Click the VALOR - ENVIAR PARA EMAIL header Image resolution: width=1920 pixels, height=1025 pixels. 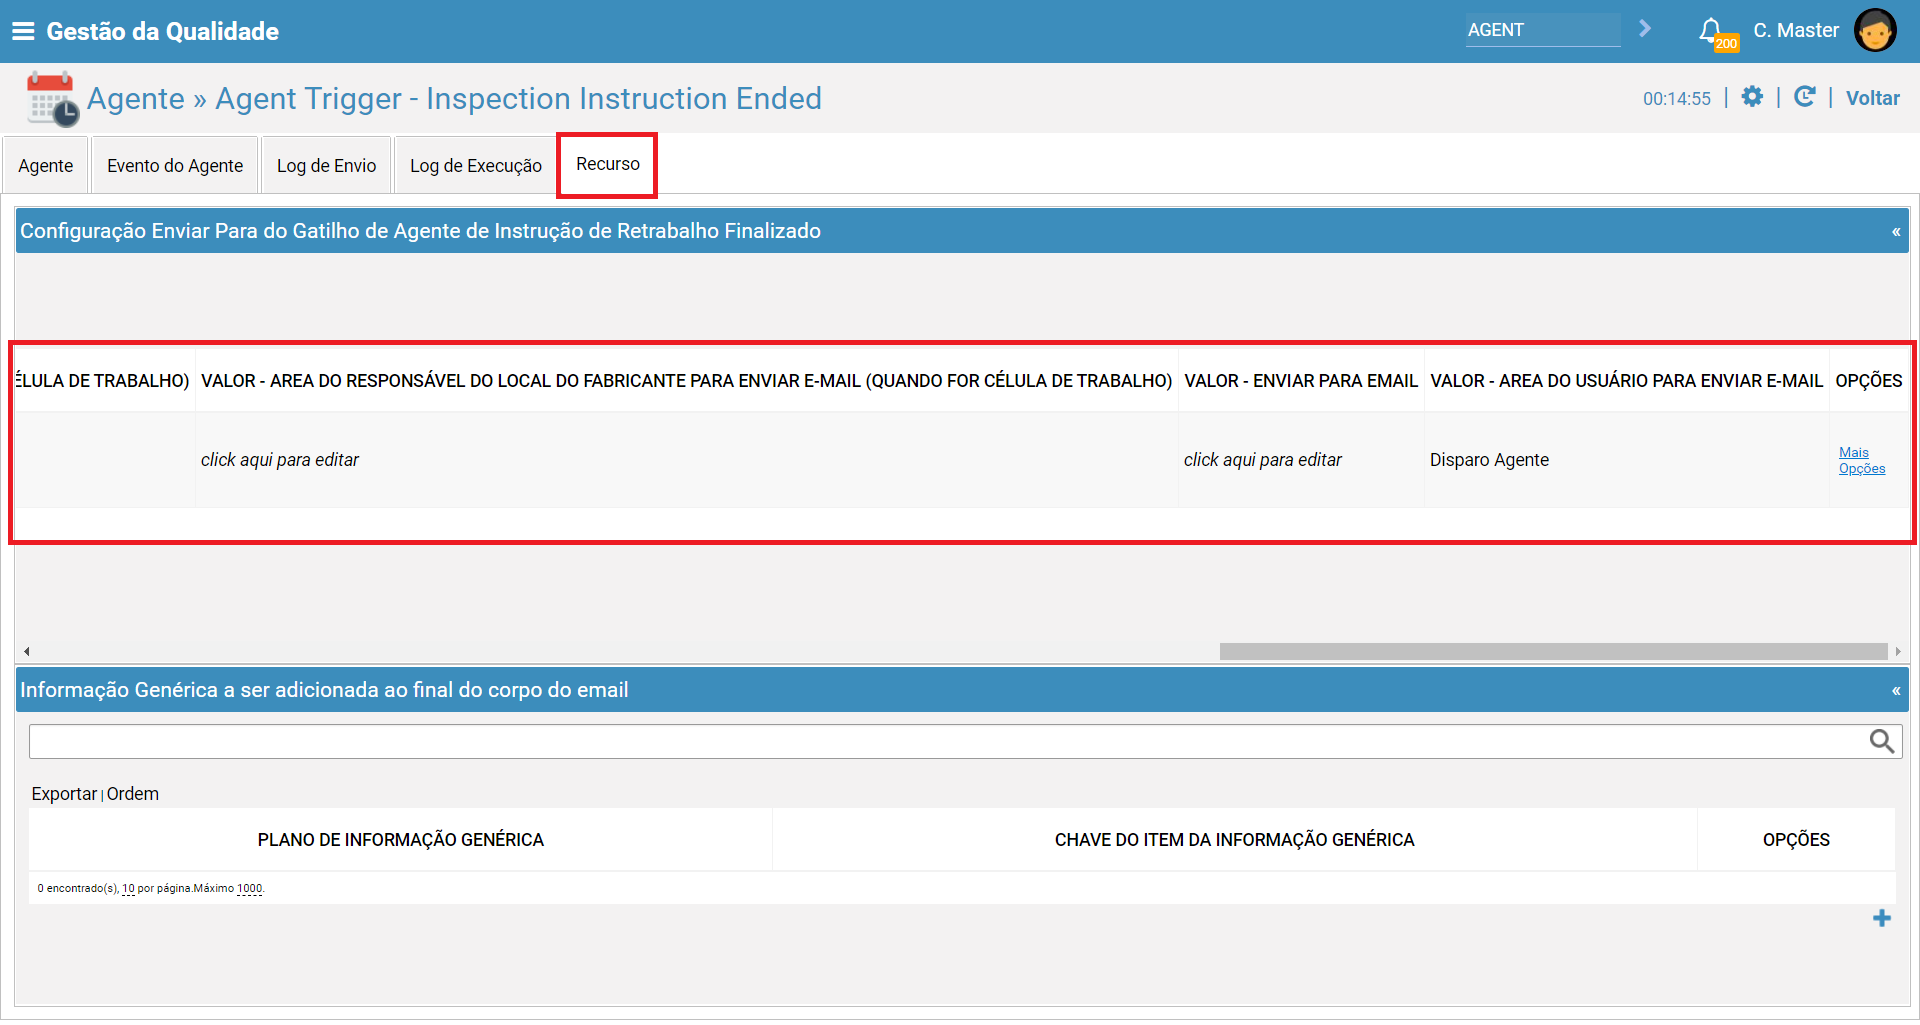pos(1301,381)
